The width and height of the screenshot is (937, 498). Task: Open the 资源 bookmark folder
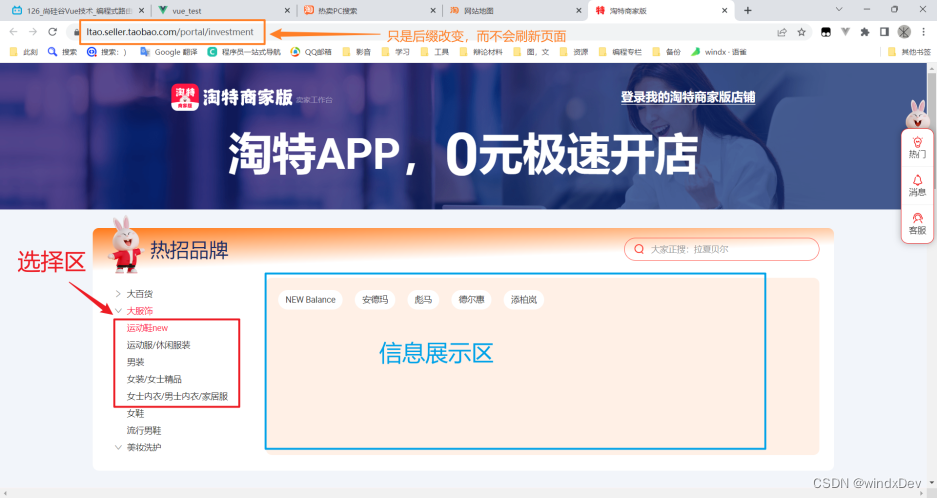[x=574, y=52]
